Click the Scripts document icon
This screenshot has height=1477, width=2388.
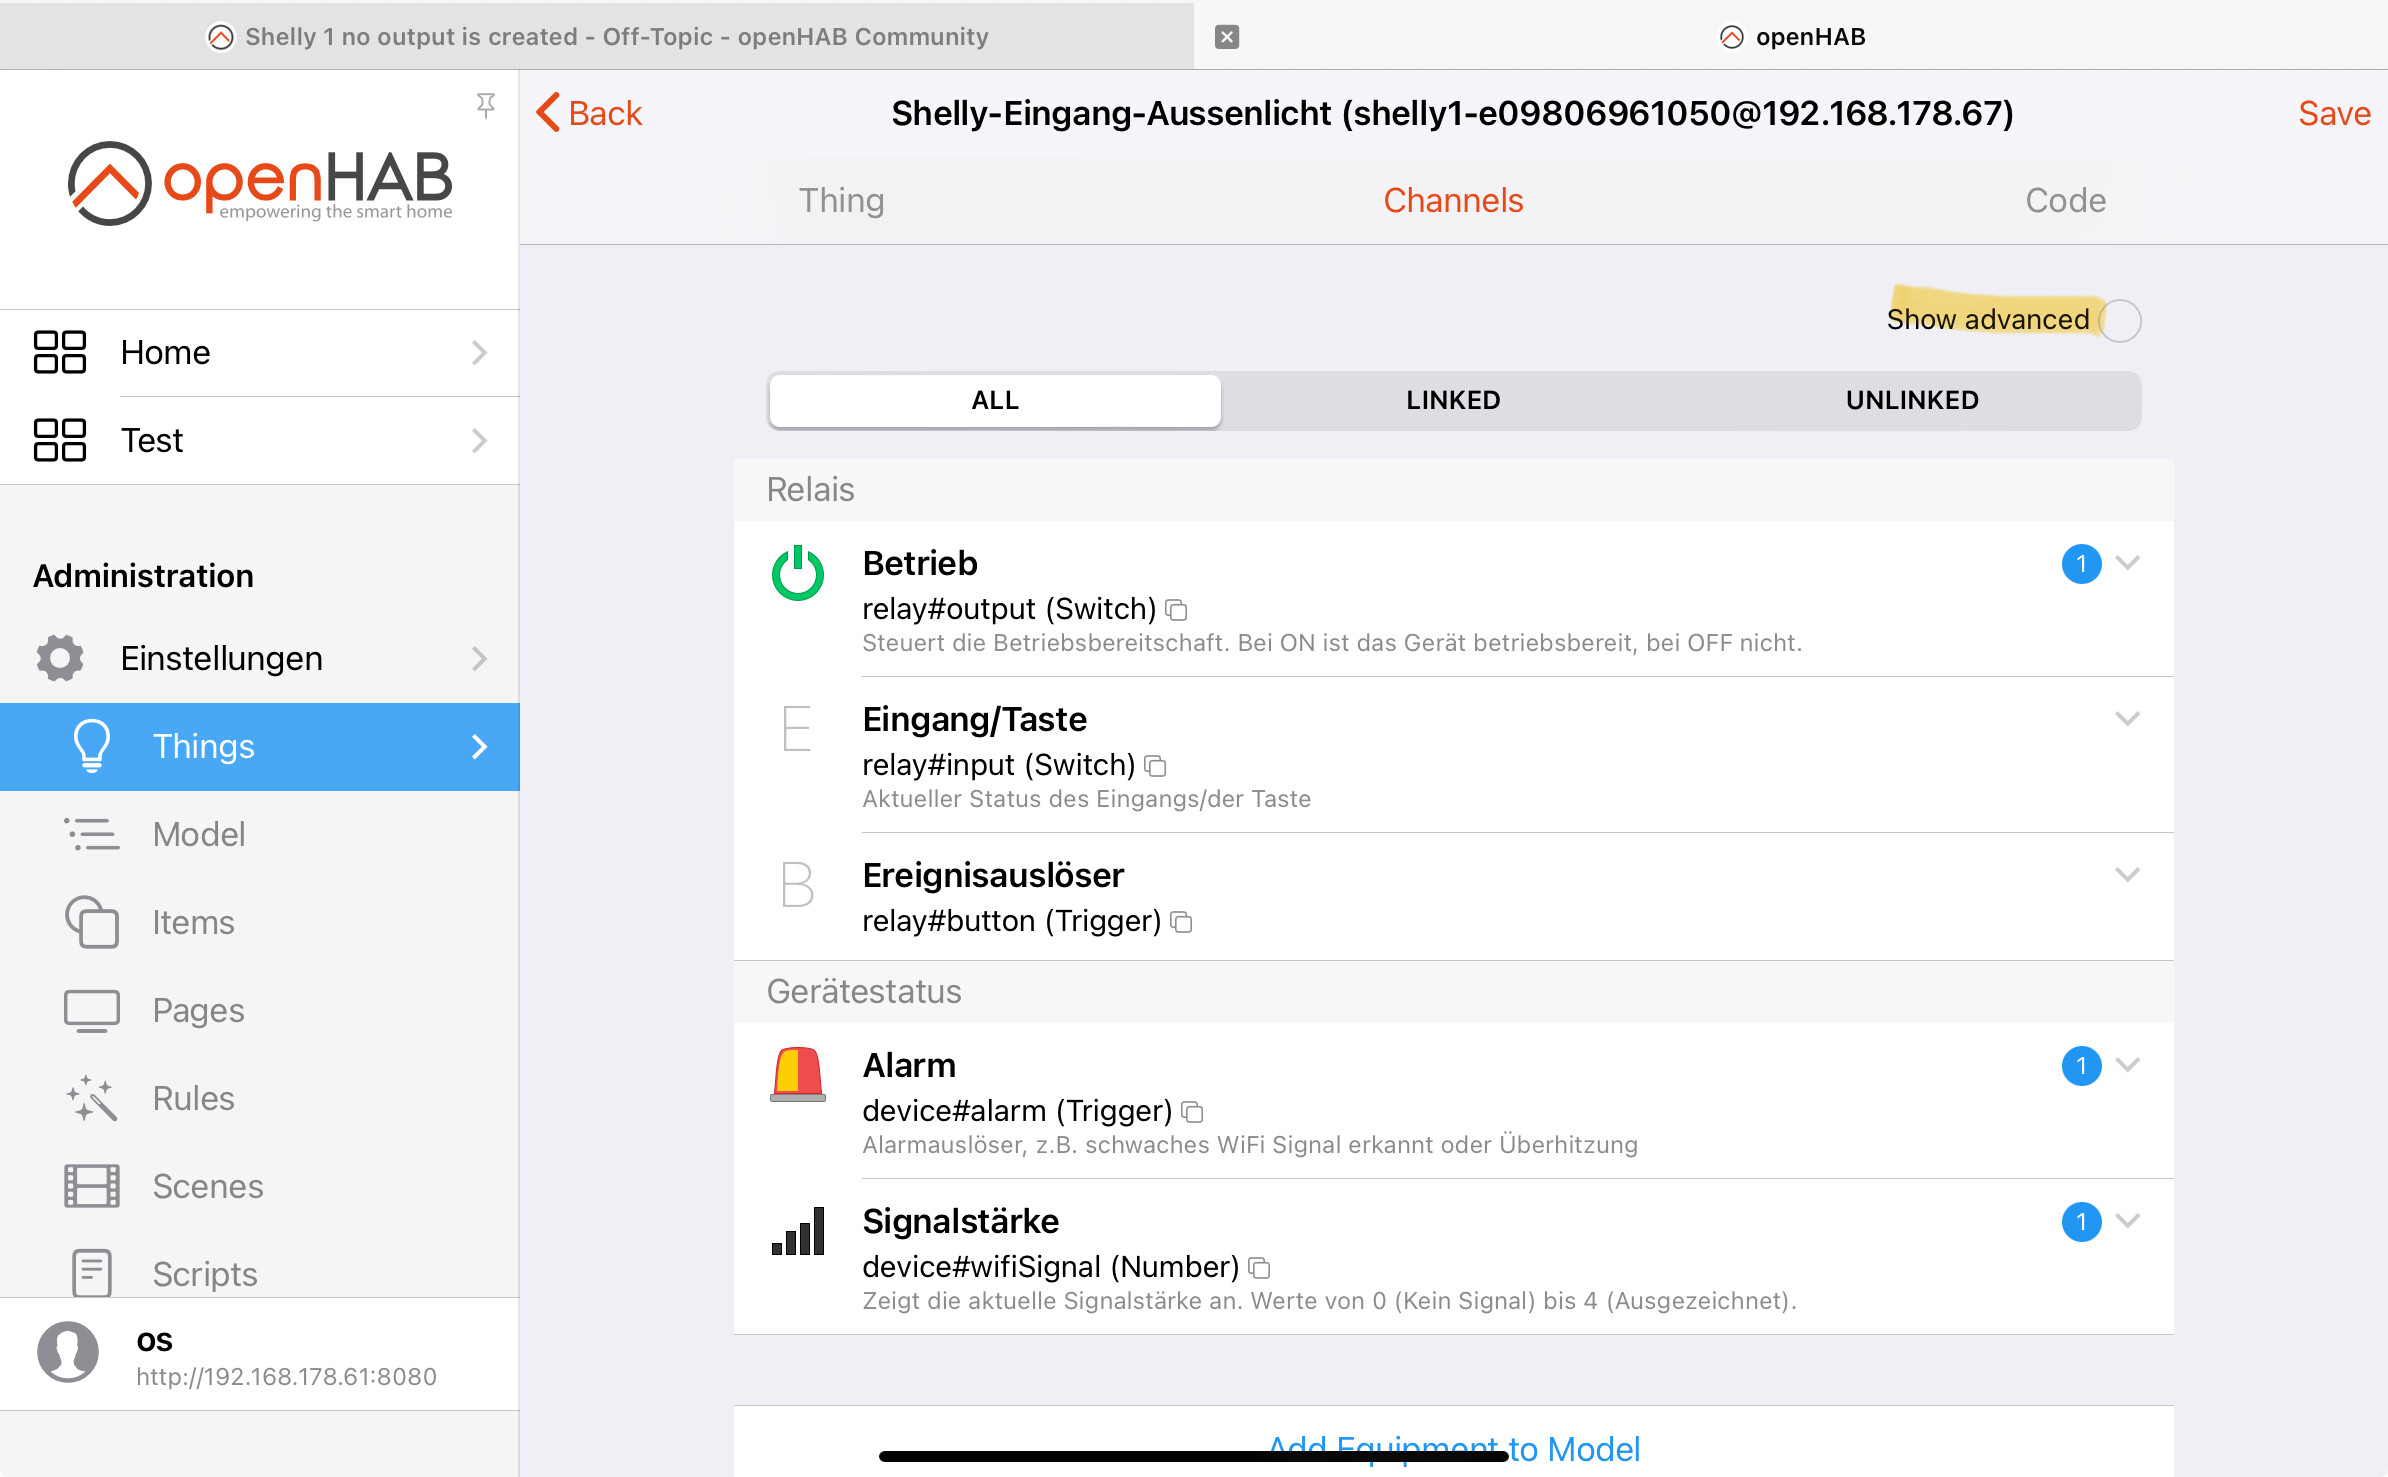[x=92, y=1272]
